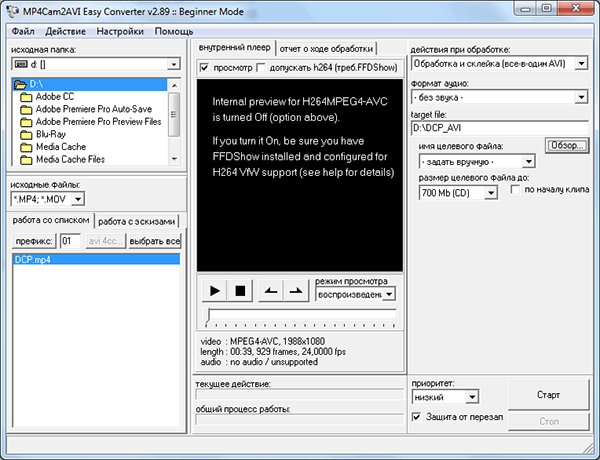Open the Настройки menu

[120, 31]
